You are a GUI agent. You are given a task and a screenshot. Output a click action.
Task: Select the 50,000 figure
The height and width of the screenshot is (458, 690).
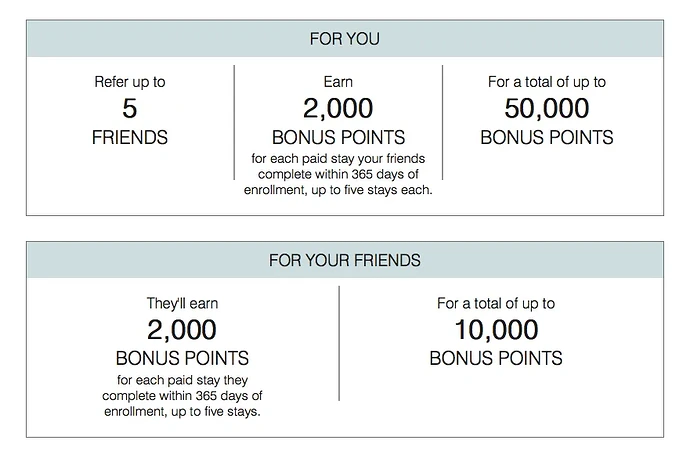[546, 109]
